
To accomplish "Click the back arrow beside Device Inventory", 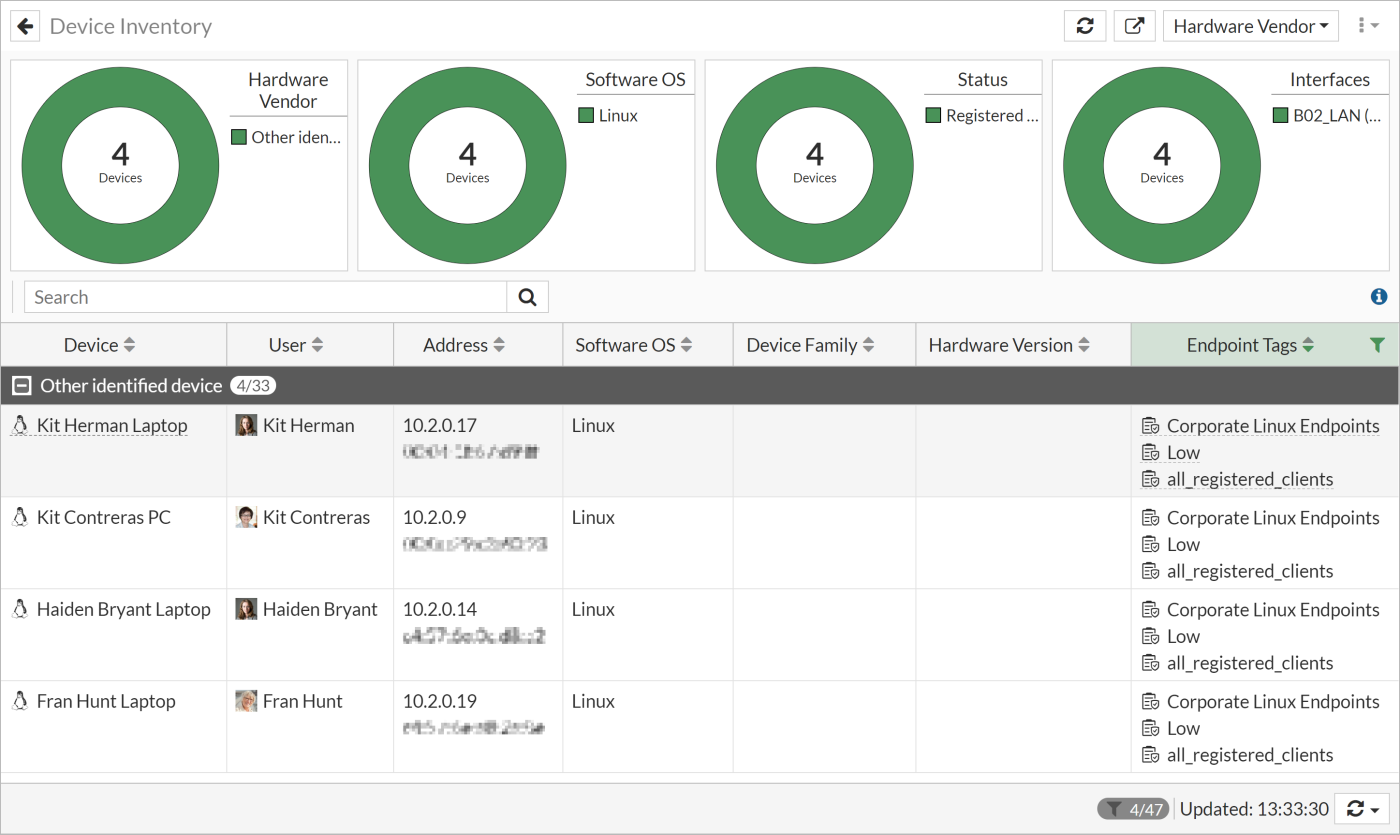I will (25, 26).
